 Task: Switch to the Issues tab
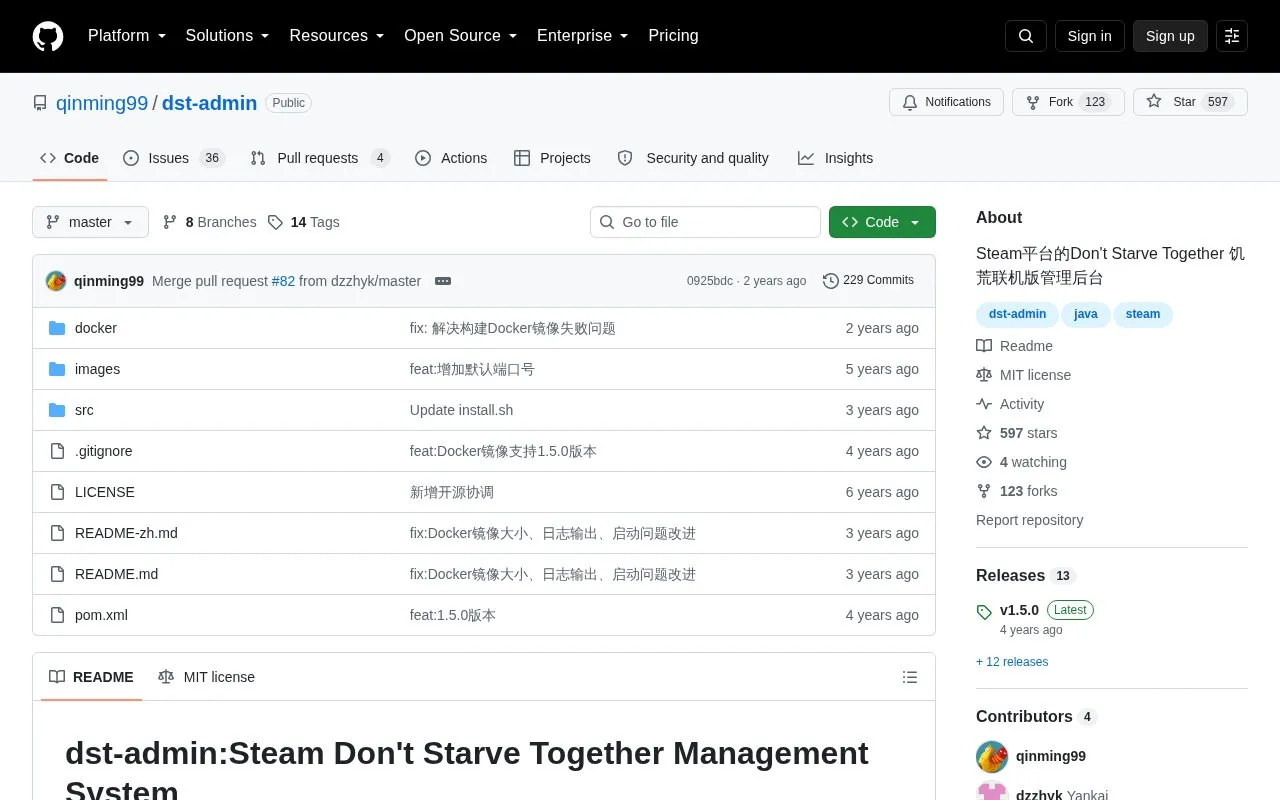click(x=174, y=158)
